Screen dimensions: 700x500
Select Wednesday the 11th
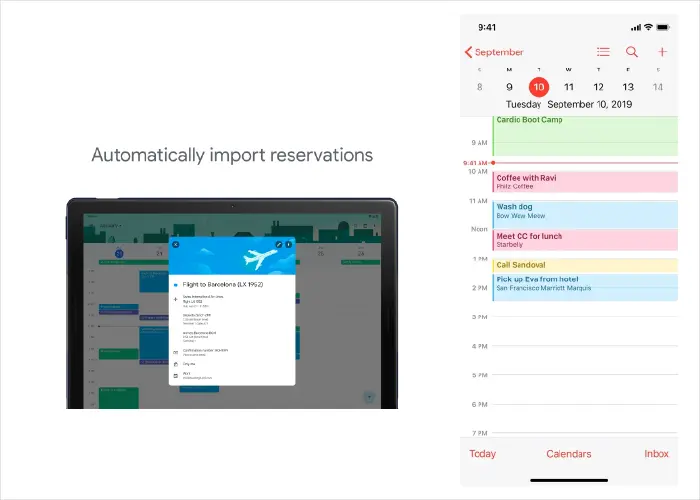coord(569,87)
